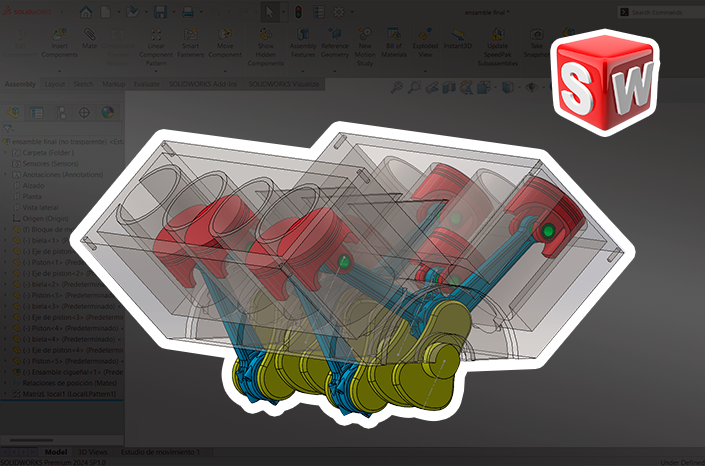Insert a Bill of Materials
The height and width of the screenshot is (466, 705).
pyautogui.click(x=394, y=43)
